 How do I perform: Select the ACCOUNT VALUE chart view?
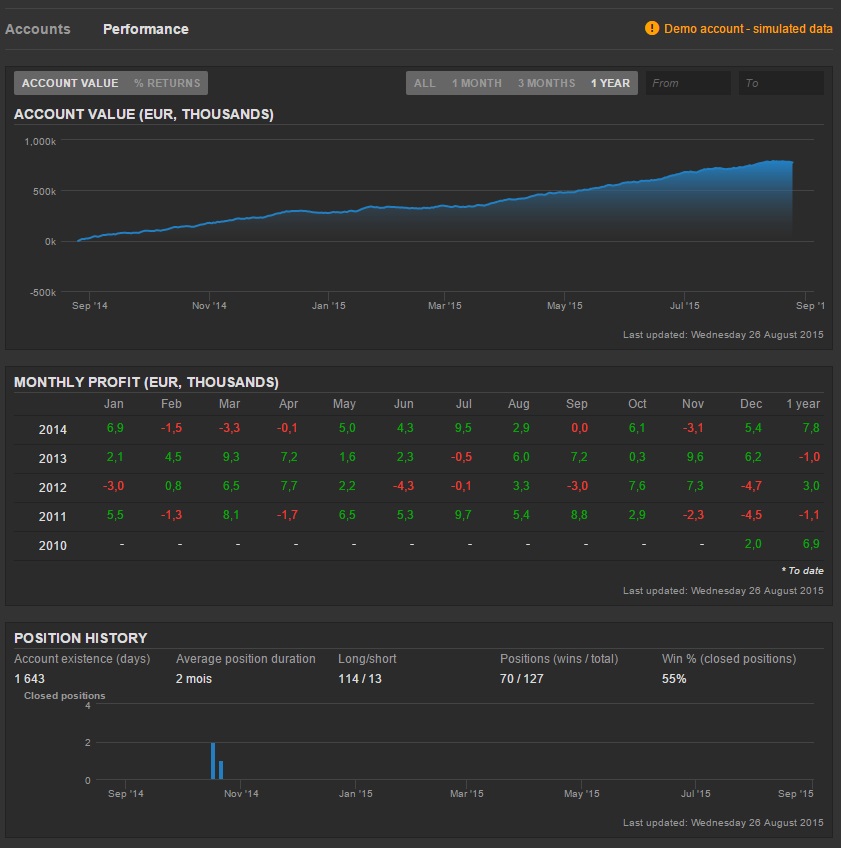[x=70, y=83]
